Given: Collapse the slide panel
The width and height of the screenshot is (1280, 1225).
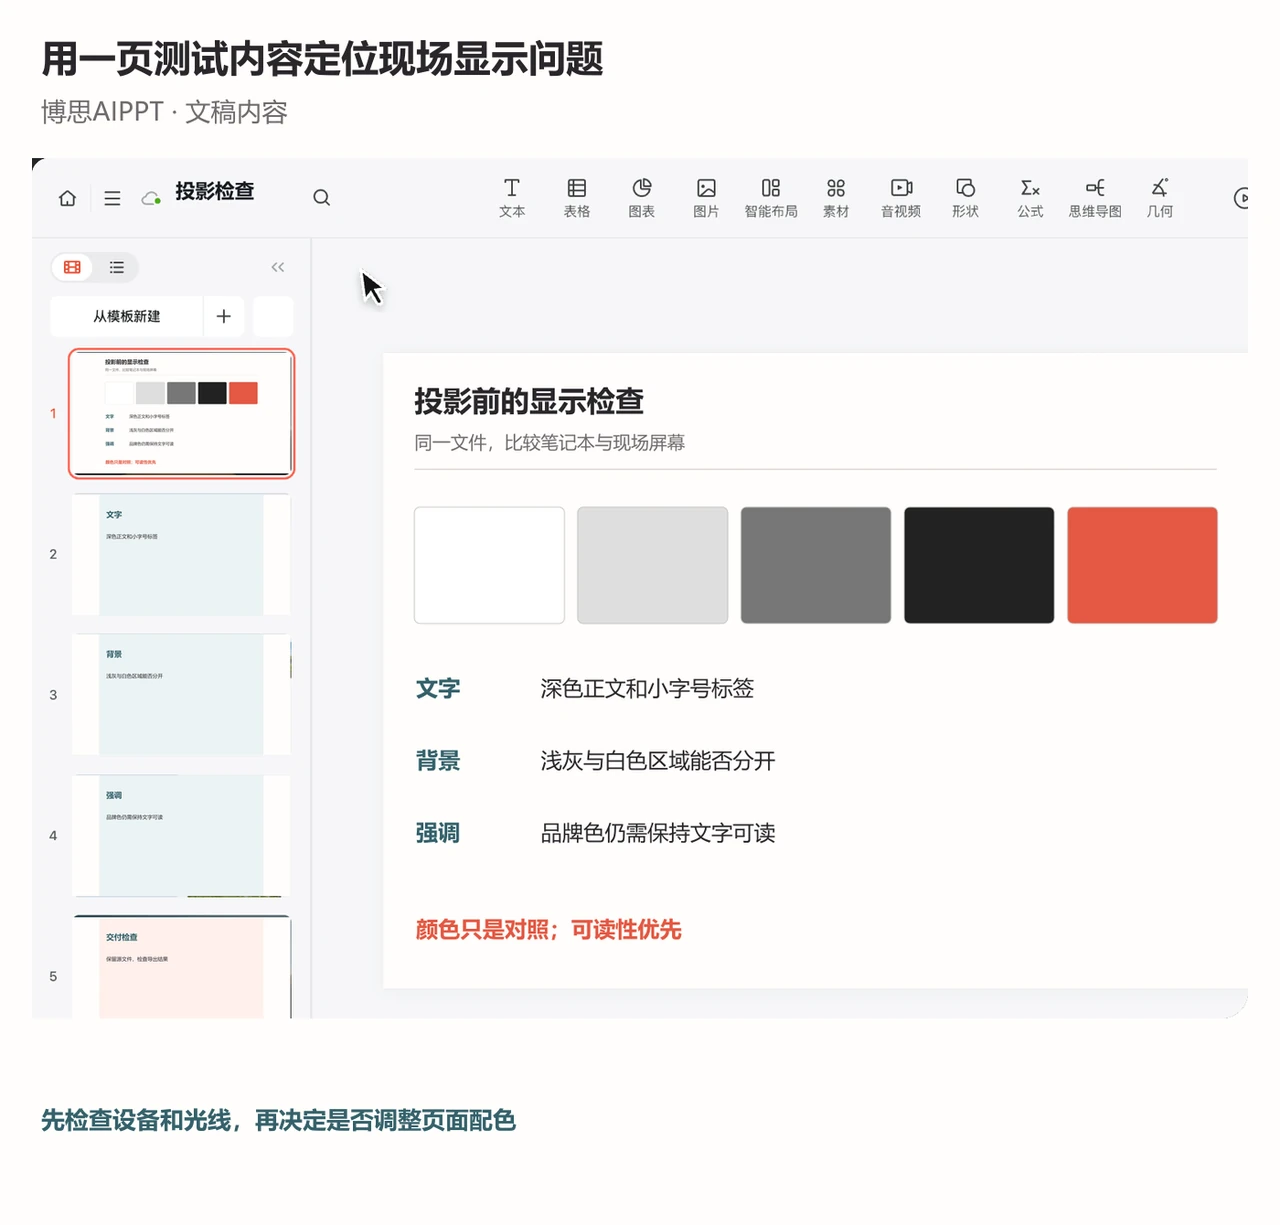Looking at the screenshot, I should [278, 267].
